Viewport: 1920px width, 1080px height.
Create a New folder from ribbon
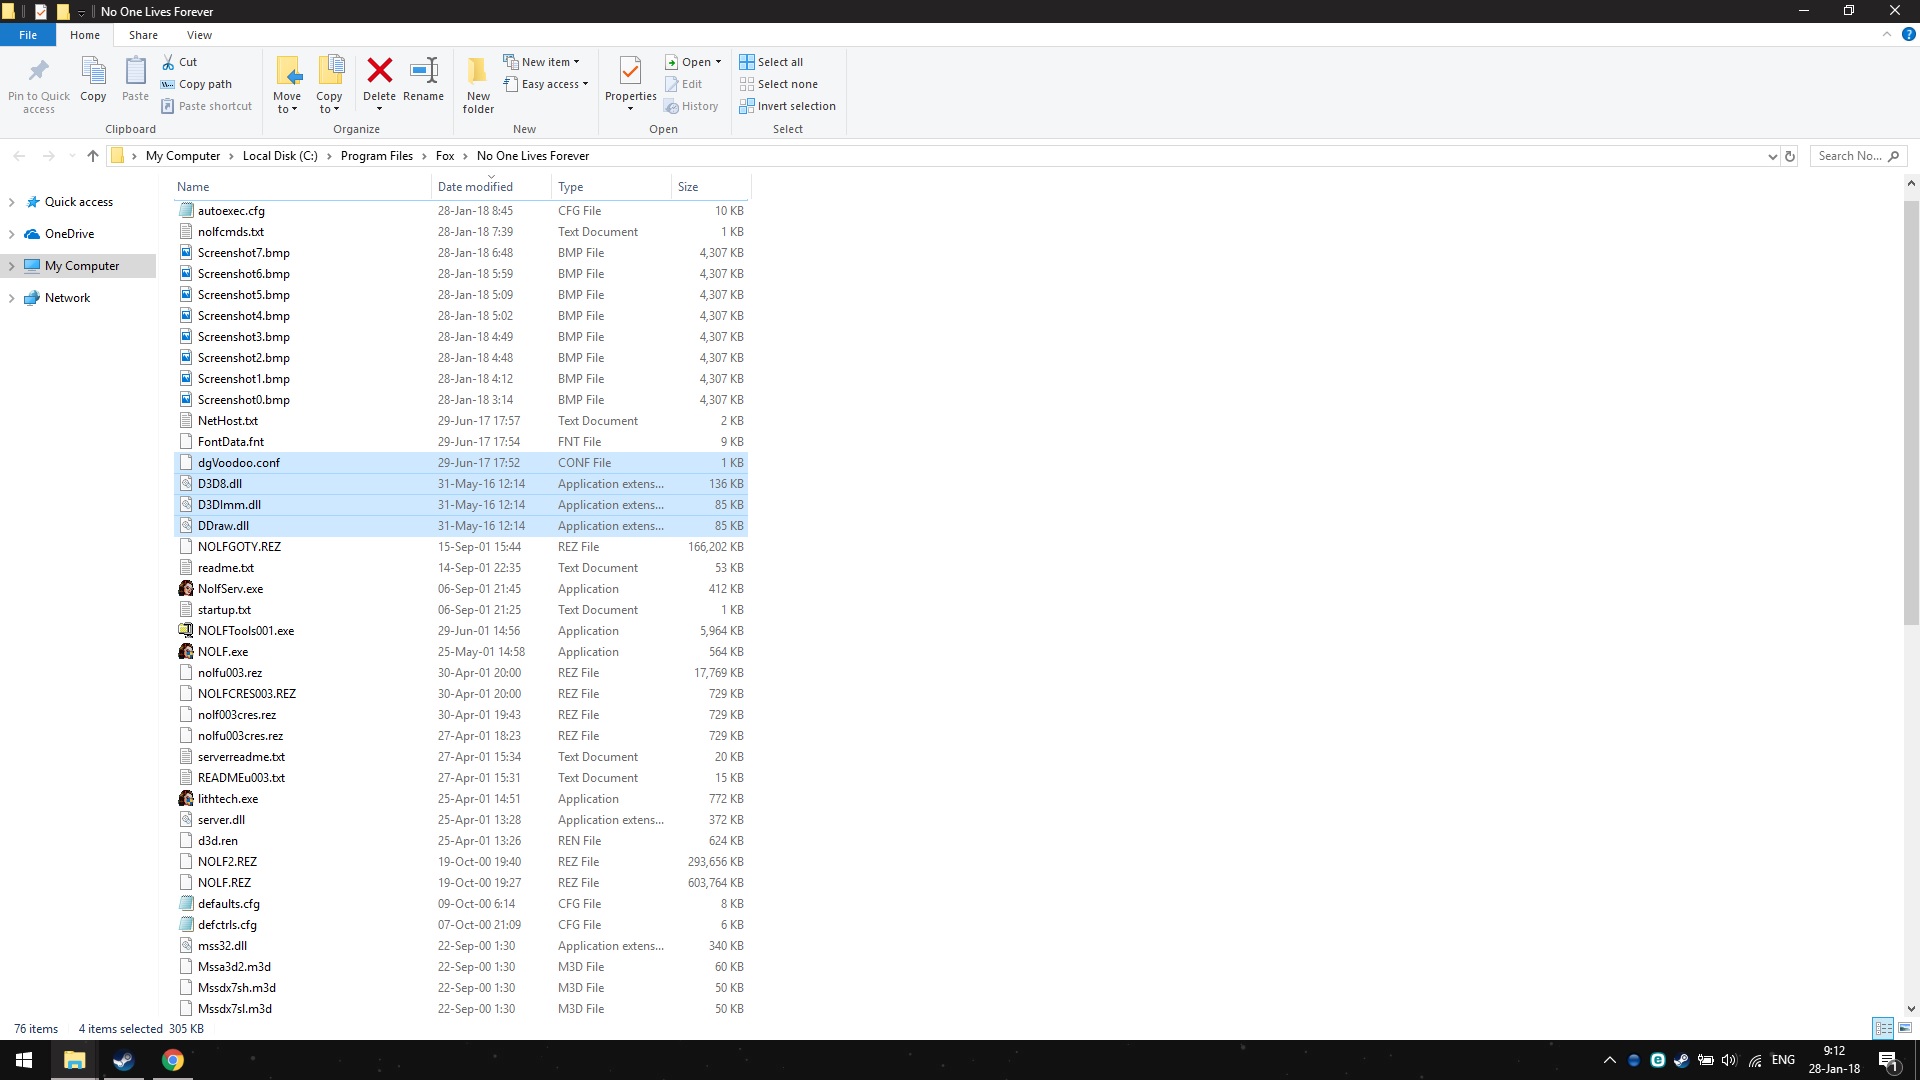(478, 85)
